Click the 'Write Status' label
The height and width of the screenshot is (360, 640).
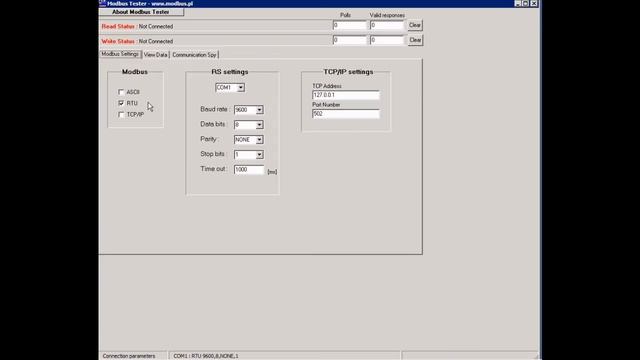(118, 41)
